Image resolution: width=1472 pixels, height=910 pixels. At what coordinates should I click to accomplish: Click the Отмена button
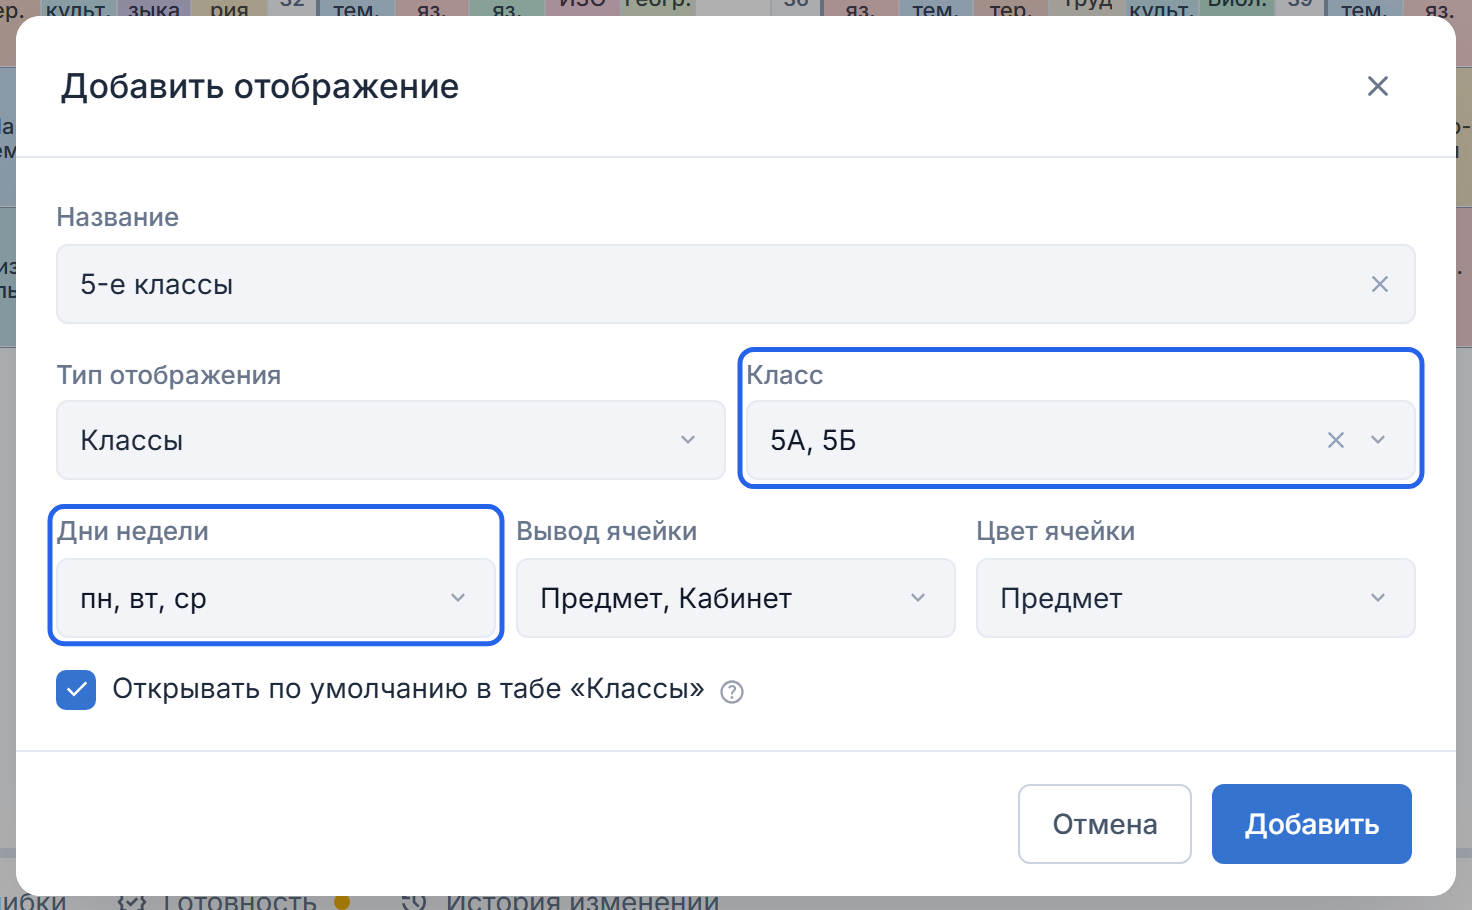click(1105, 824)
